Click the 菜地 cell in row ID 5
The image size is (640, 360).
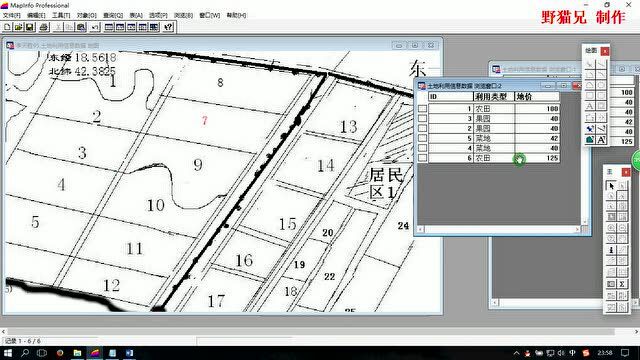tap(494, 138)
